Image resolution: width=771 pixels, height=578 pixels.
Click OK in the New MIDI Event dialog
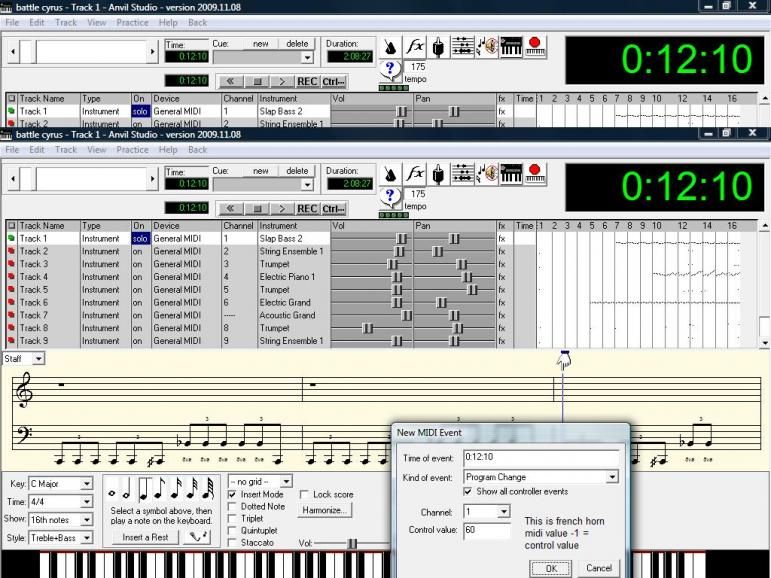[x=551, y=568]
